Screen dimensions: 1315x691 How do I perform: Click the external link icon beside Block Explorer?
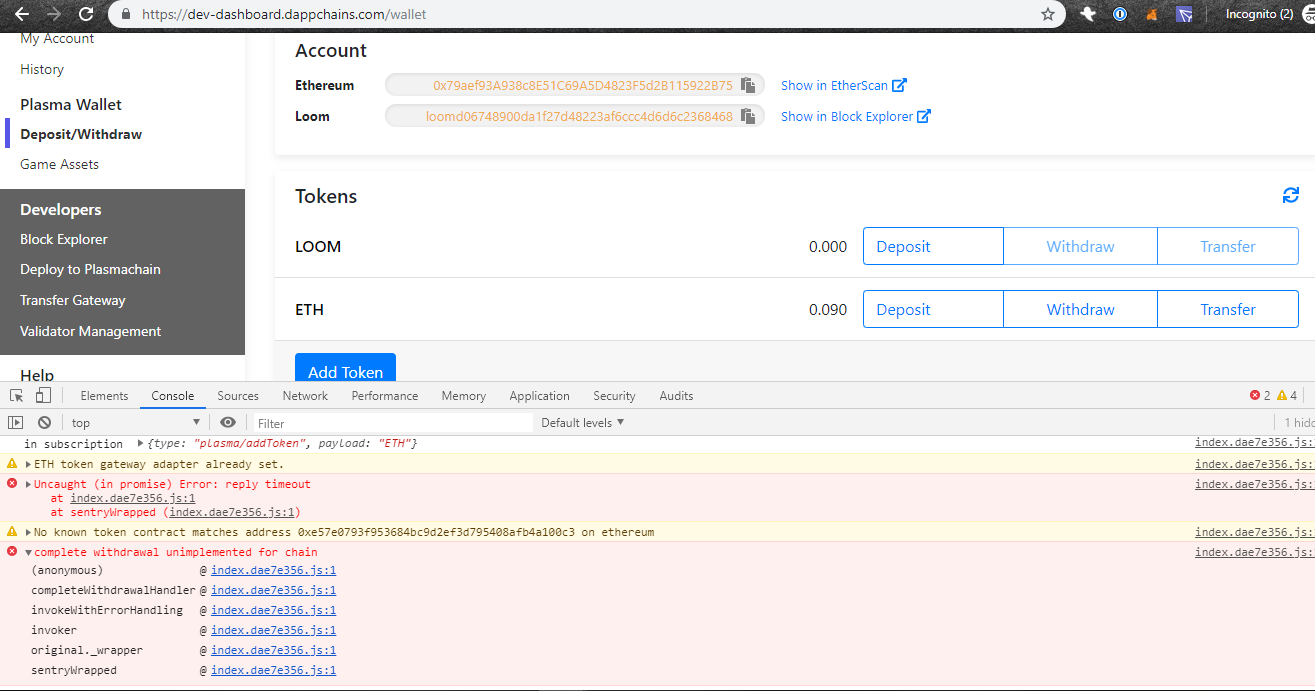pyautogui.click(x=924, y=116)
